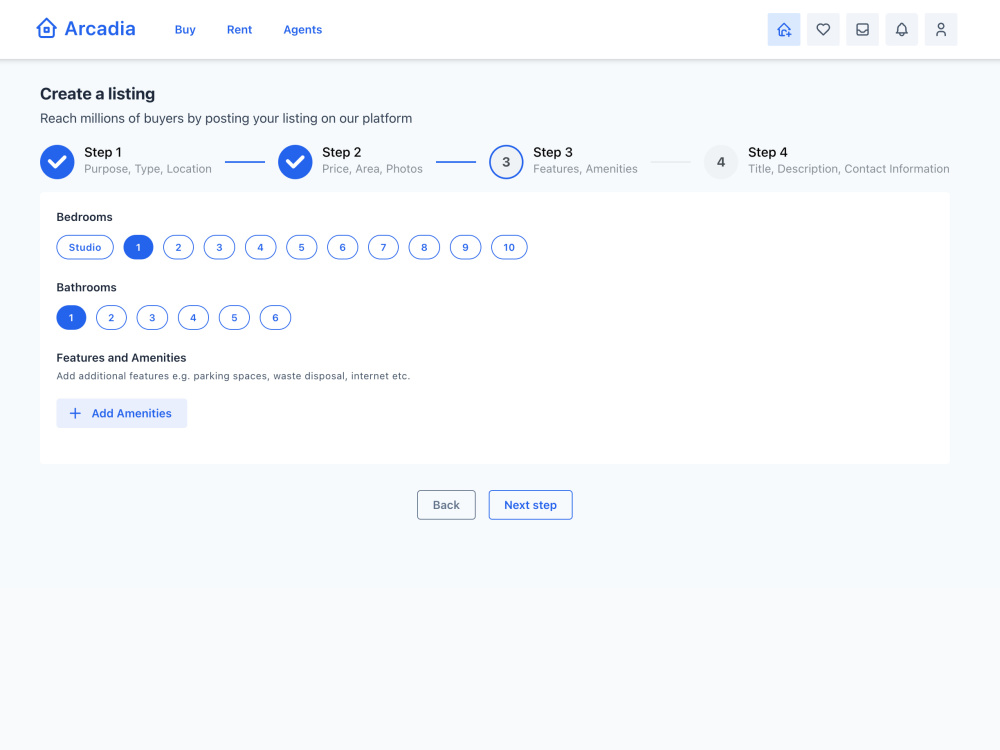This screenshot has width=1000, height=750.
Task: Select 2 bedrooms option
Action: click(x=179, y=247)
